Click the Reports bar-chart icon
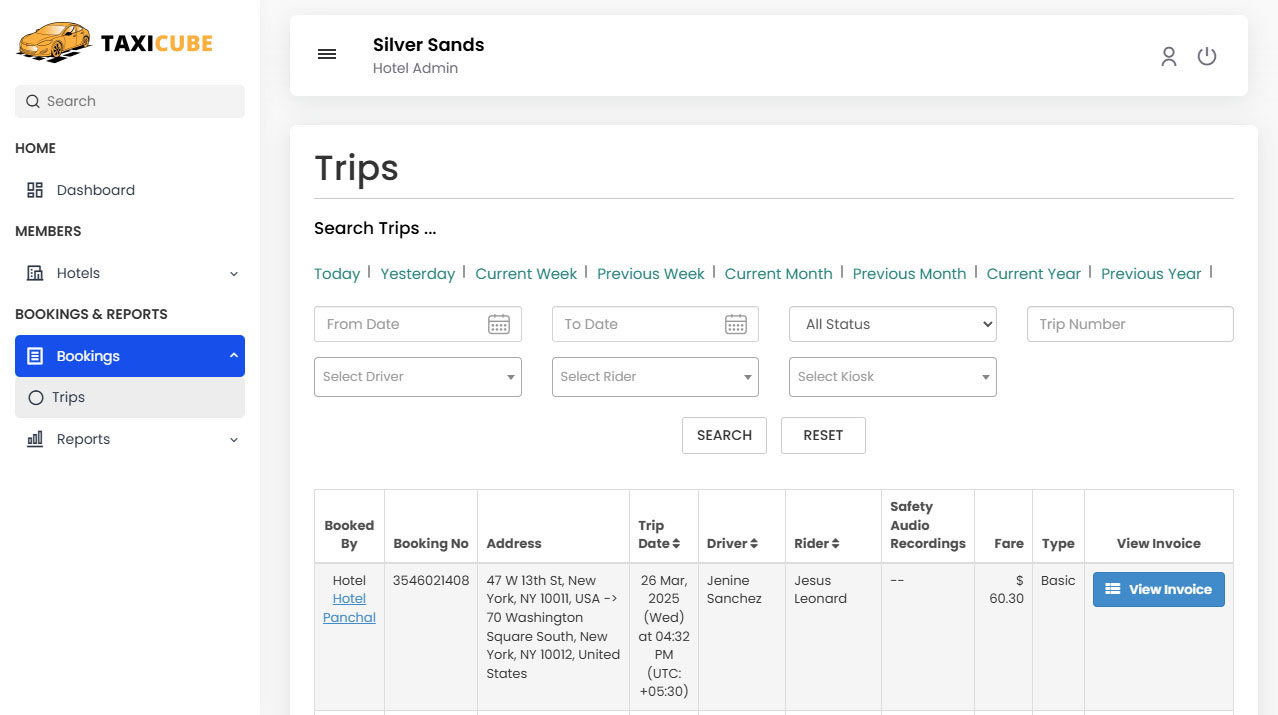Viewport: 1278px width, 715px height. (x=35, y=439)
